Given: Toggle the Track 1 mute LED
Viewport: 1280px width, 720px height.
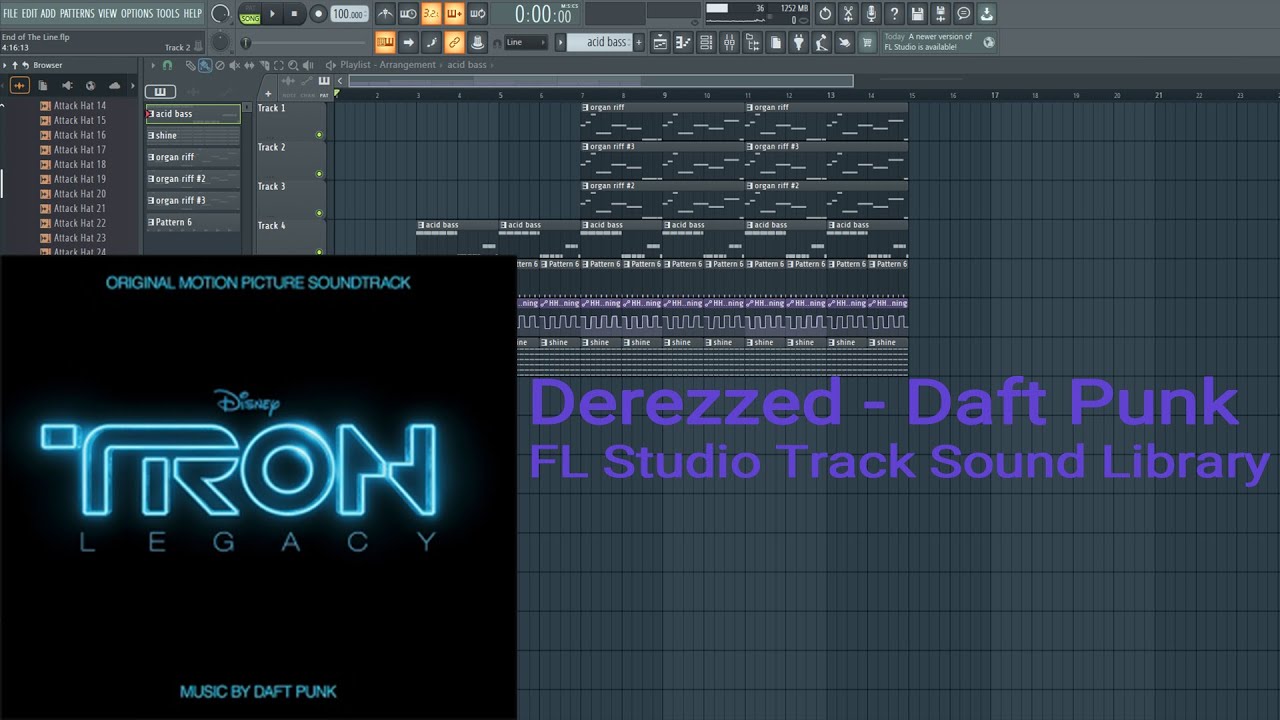Looking at the screenshot, I should (x=319, y=134).
